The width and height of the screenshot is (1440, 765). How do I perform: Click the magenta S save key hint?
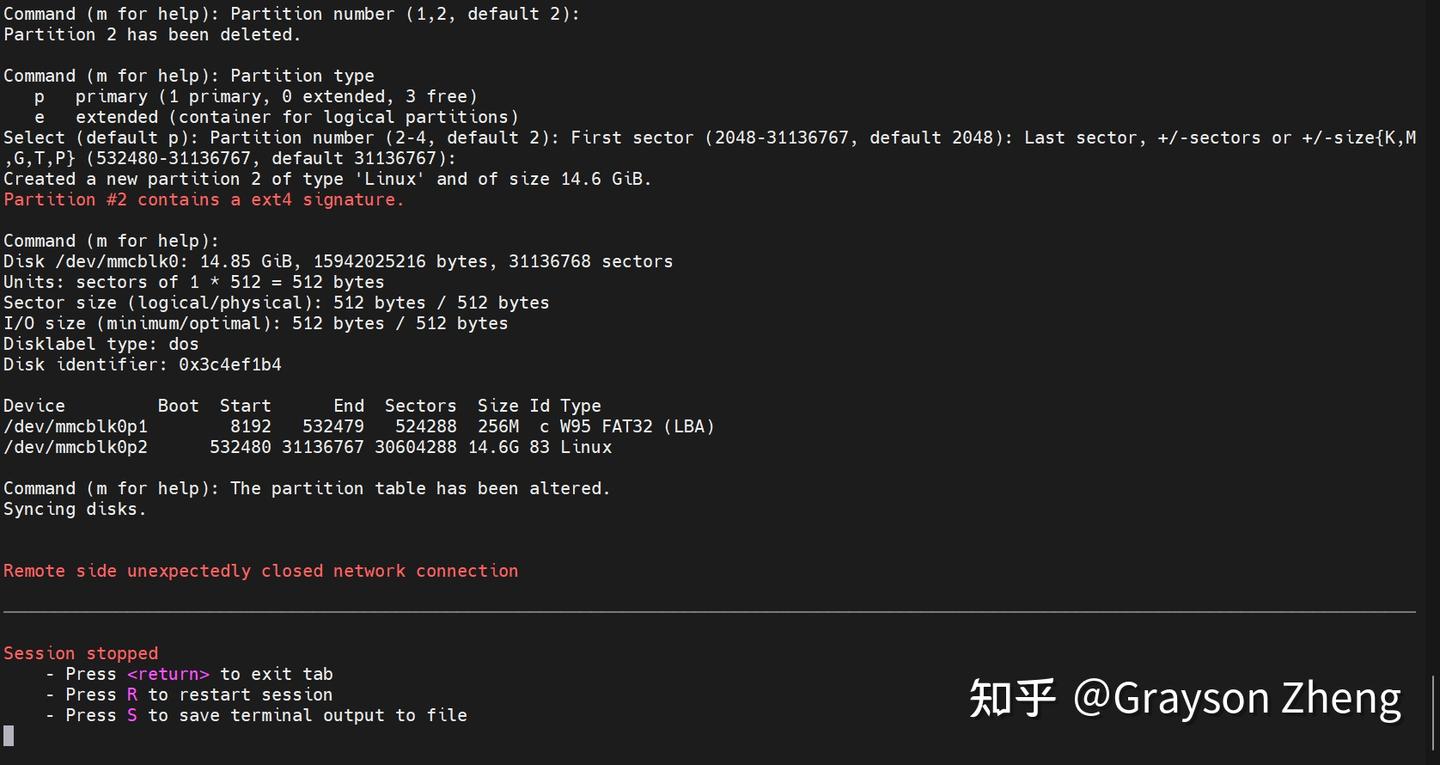132,716
